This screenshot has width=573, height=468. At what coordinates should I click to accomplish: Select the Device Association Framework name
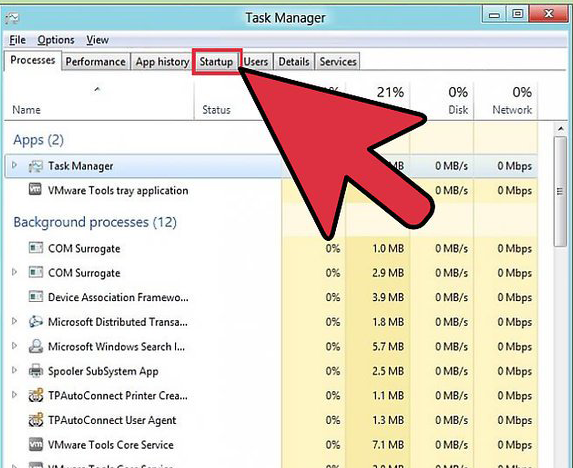tap(118, 297)
